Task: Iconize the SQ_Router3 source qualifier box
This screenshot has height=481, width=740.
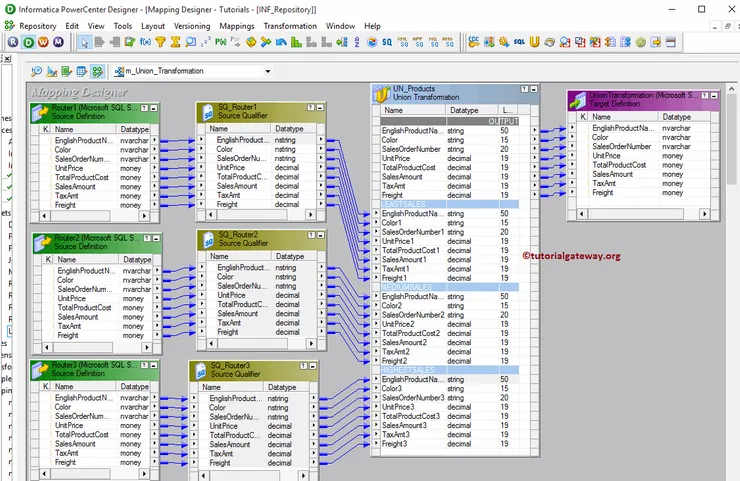Action: (x=313, y=366)
